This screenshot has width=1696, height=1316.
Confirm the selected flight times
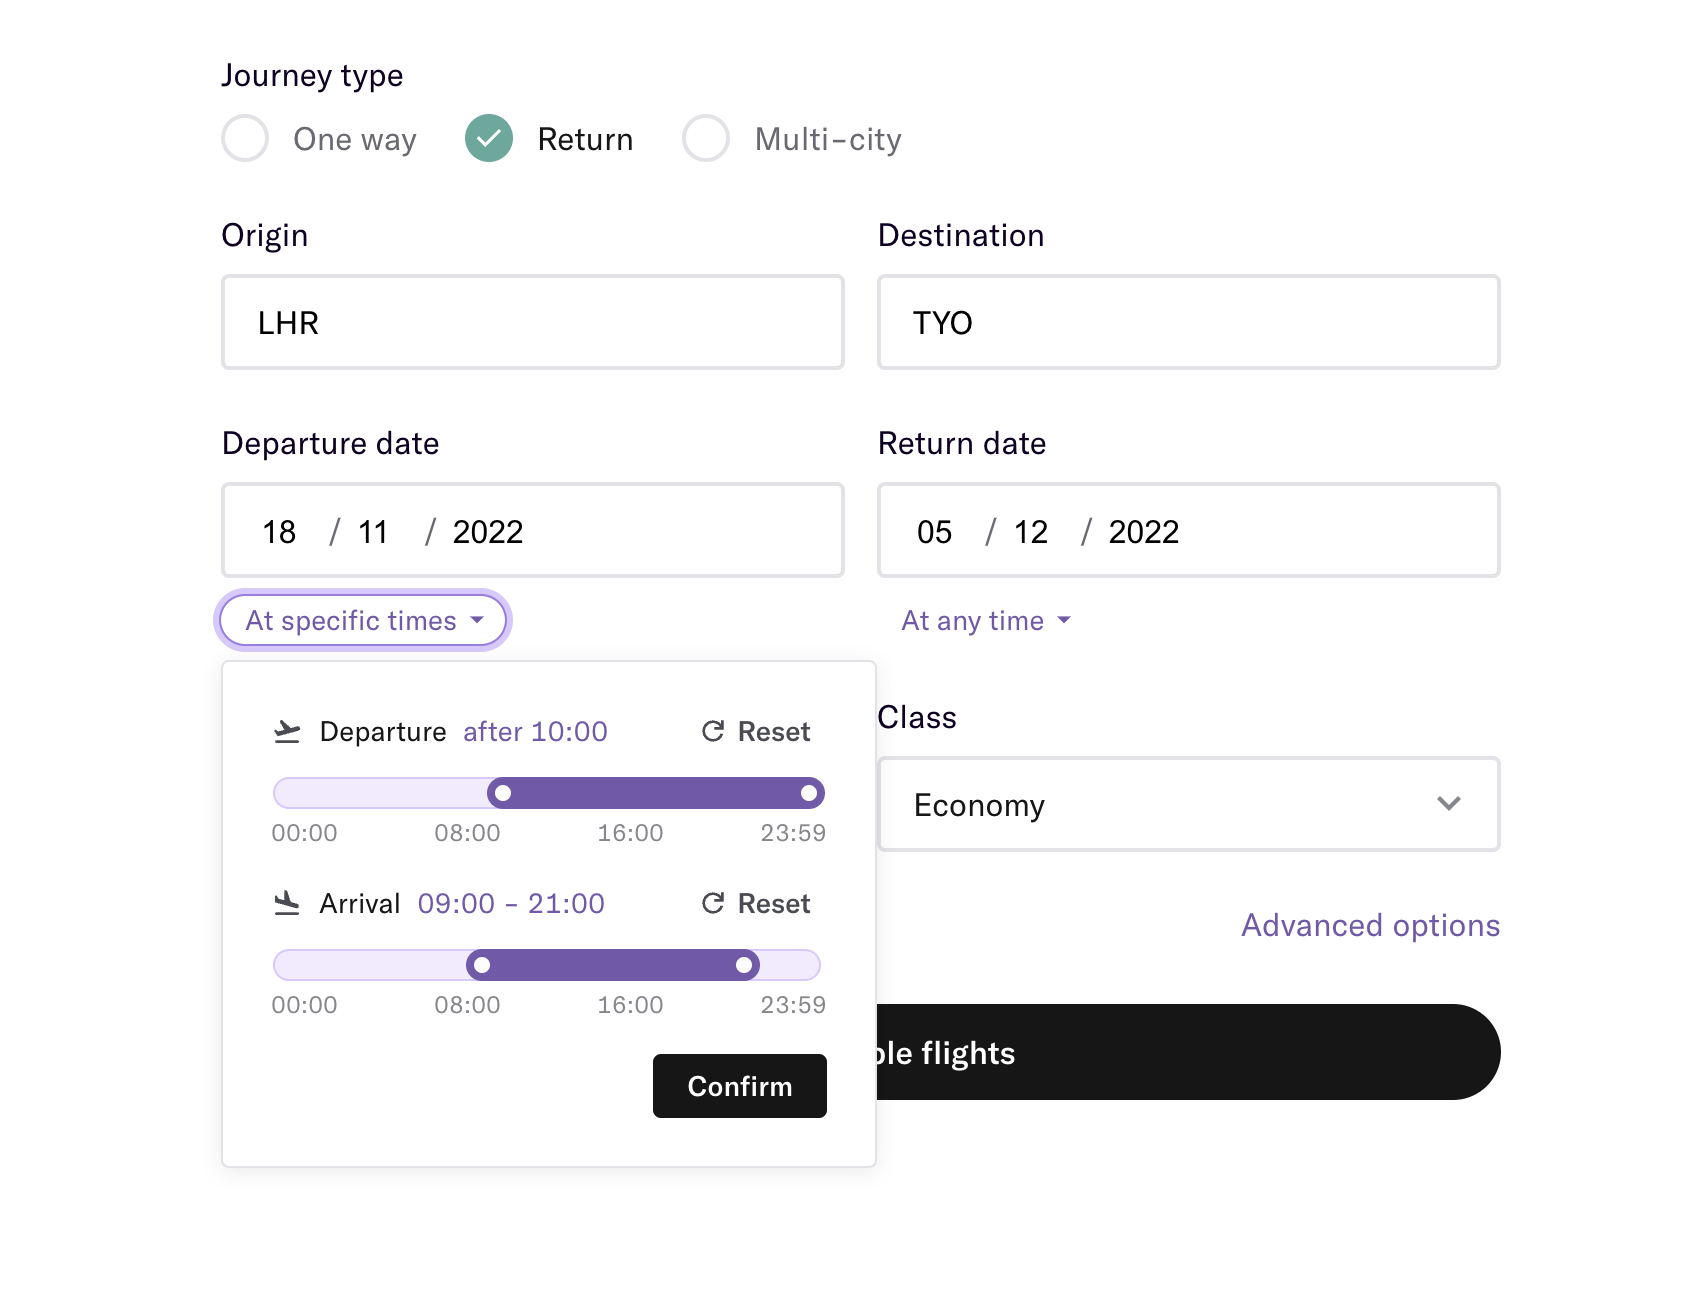pyautogui.click(x=740, y=1086)
